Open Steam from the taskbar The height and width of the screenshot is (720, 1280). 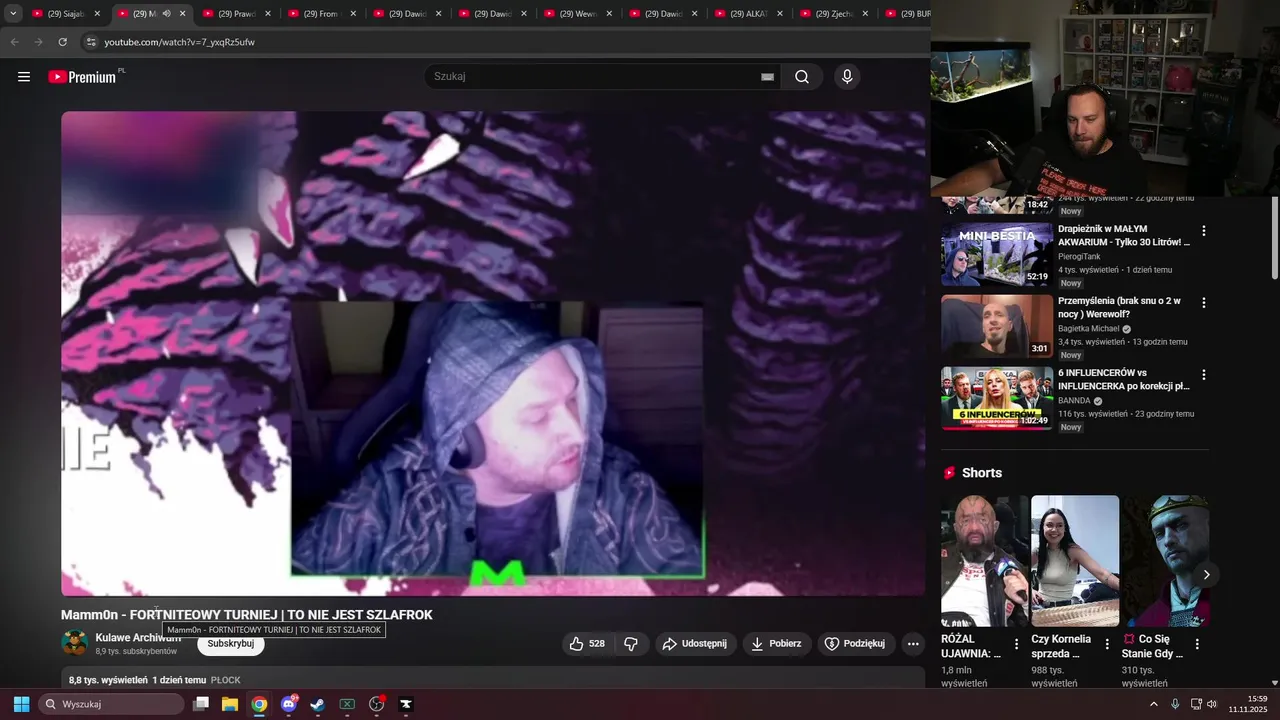click(x=317, y=704)
